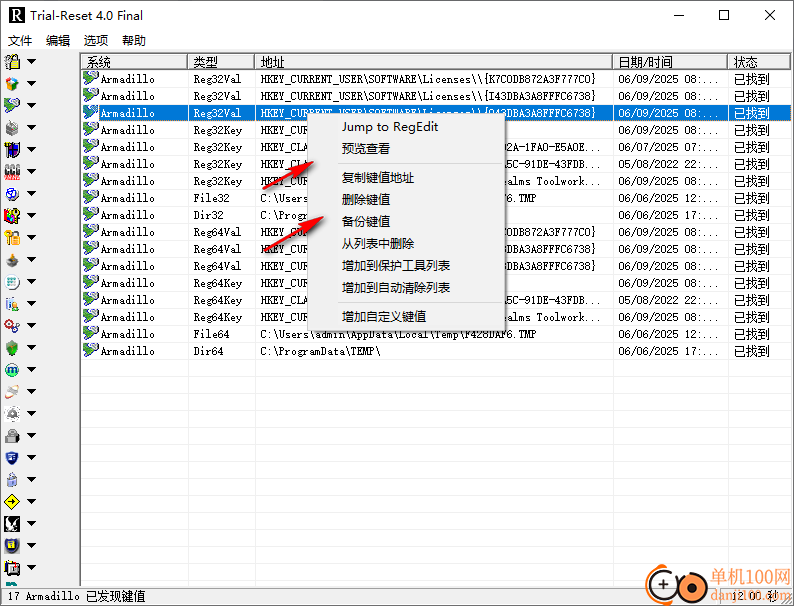Choose 备份键值 from the context menu
Screen dimensions: 794x606
(x=366, y=221)
